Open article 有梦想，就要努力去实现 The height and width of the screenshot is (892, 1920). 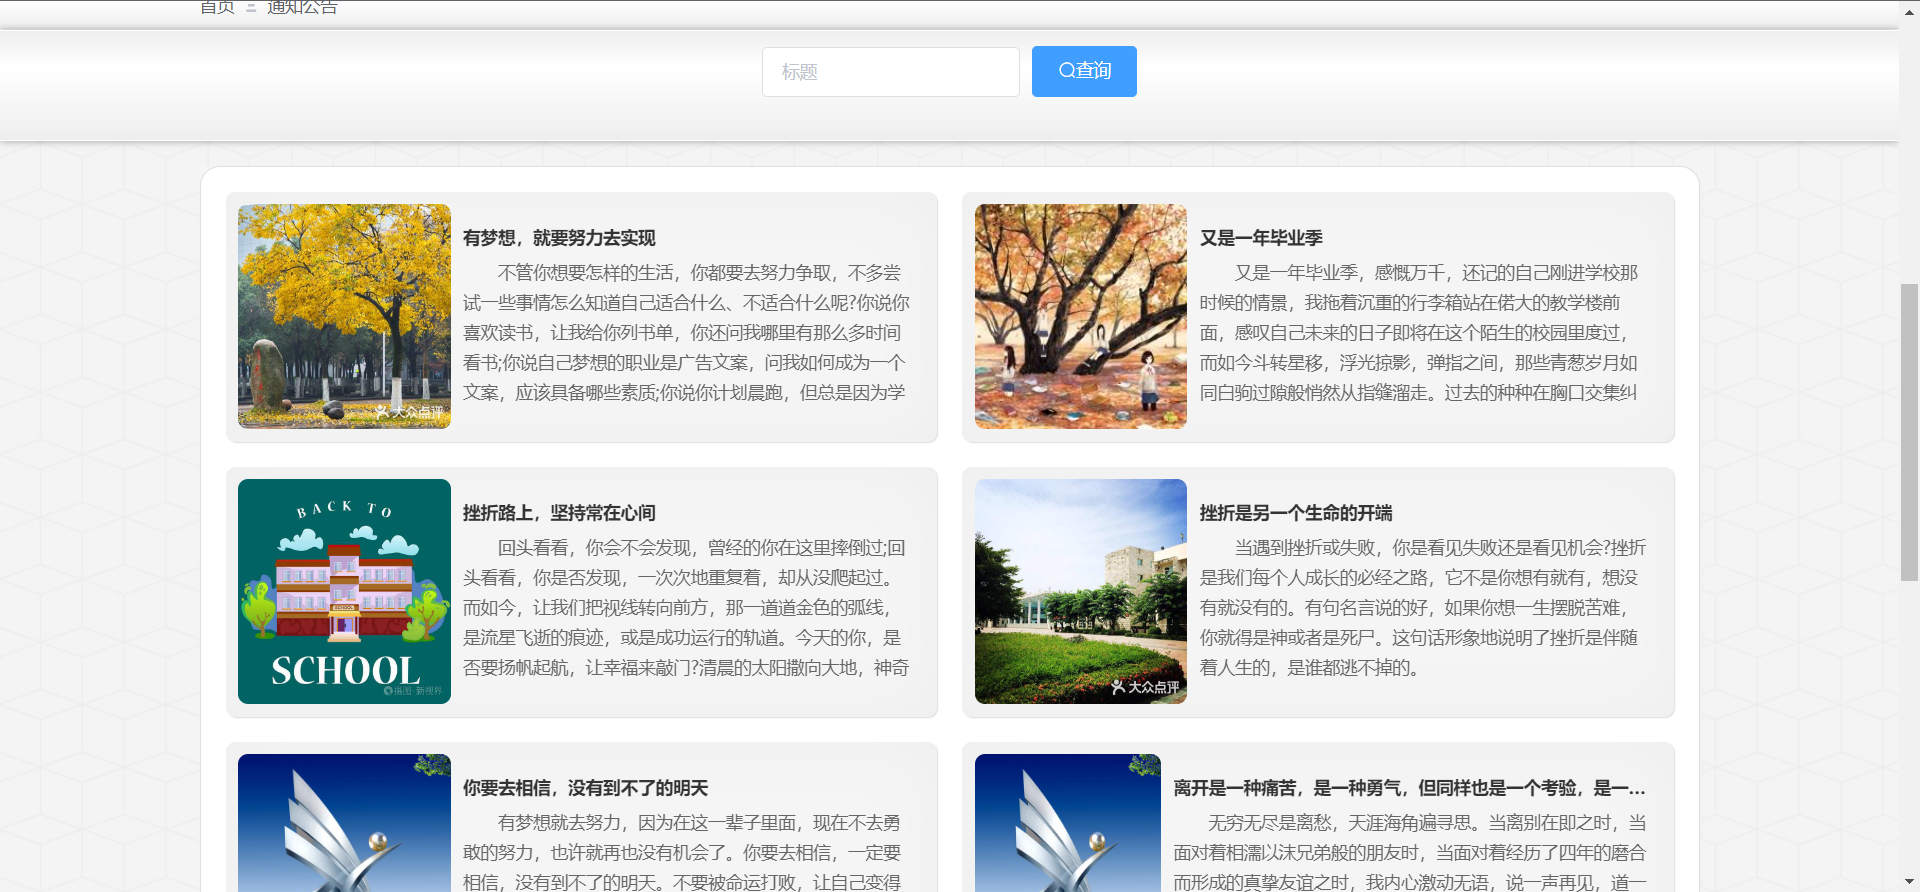tap(559, 238)
